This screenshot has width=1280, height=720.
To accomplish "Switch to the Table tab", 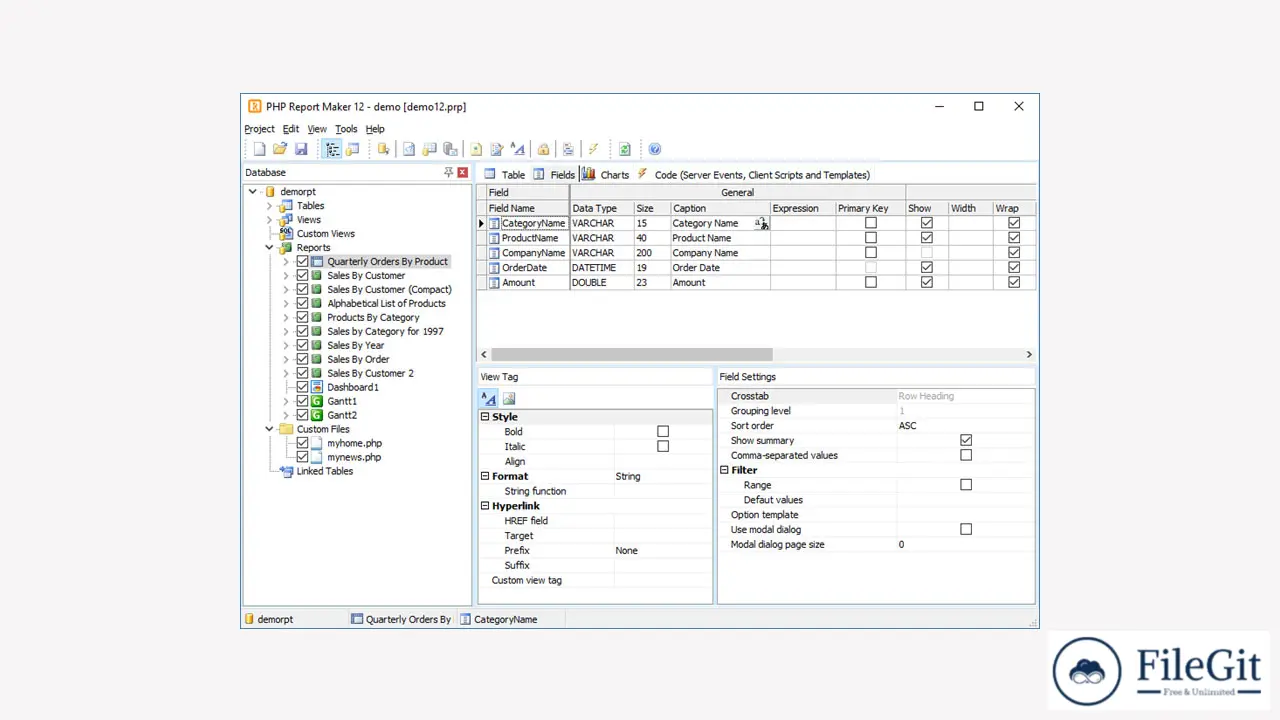I will [505, 174].
